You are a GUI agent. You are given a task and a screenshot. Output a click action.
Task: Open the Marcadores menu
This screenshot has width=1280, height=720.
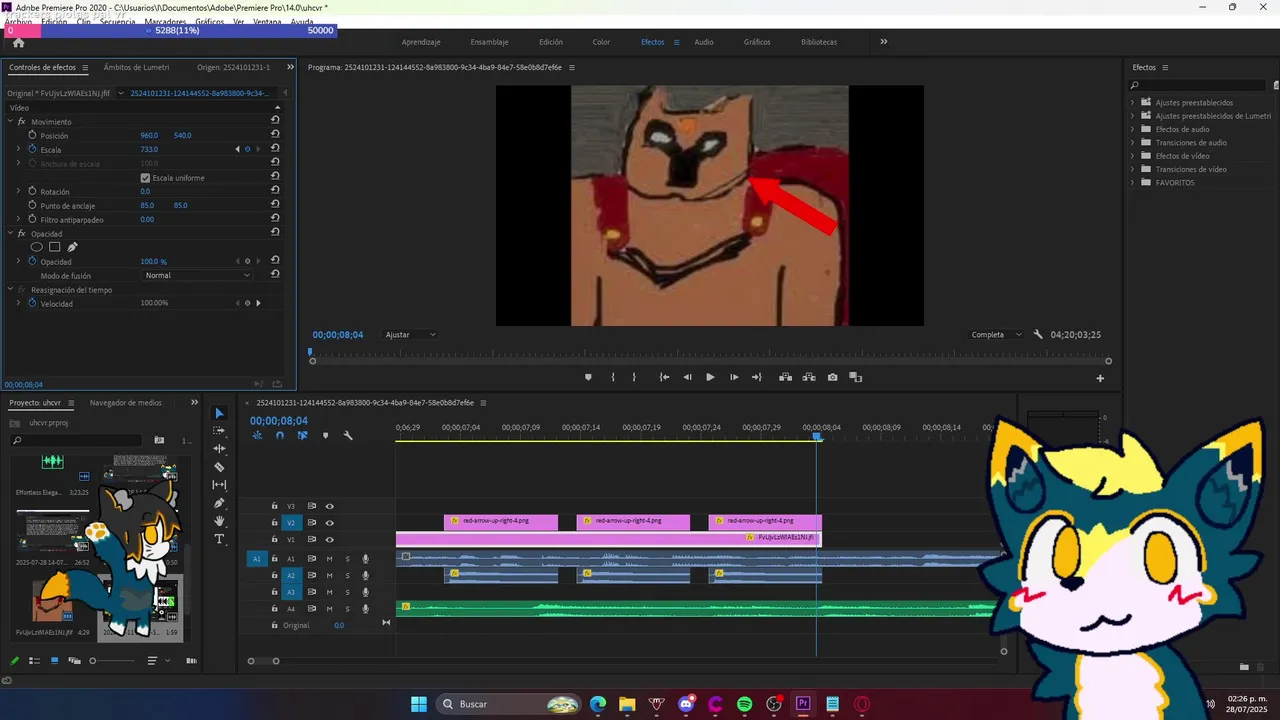(x=165, y=21)
